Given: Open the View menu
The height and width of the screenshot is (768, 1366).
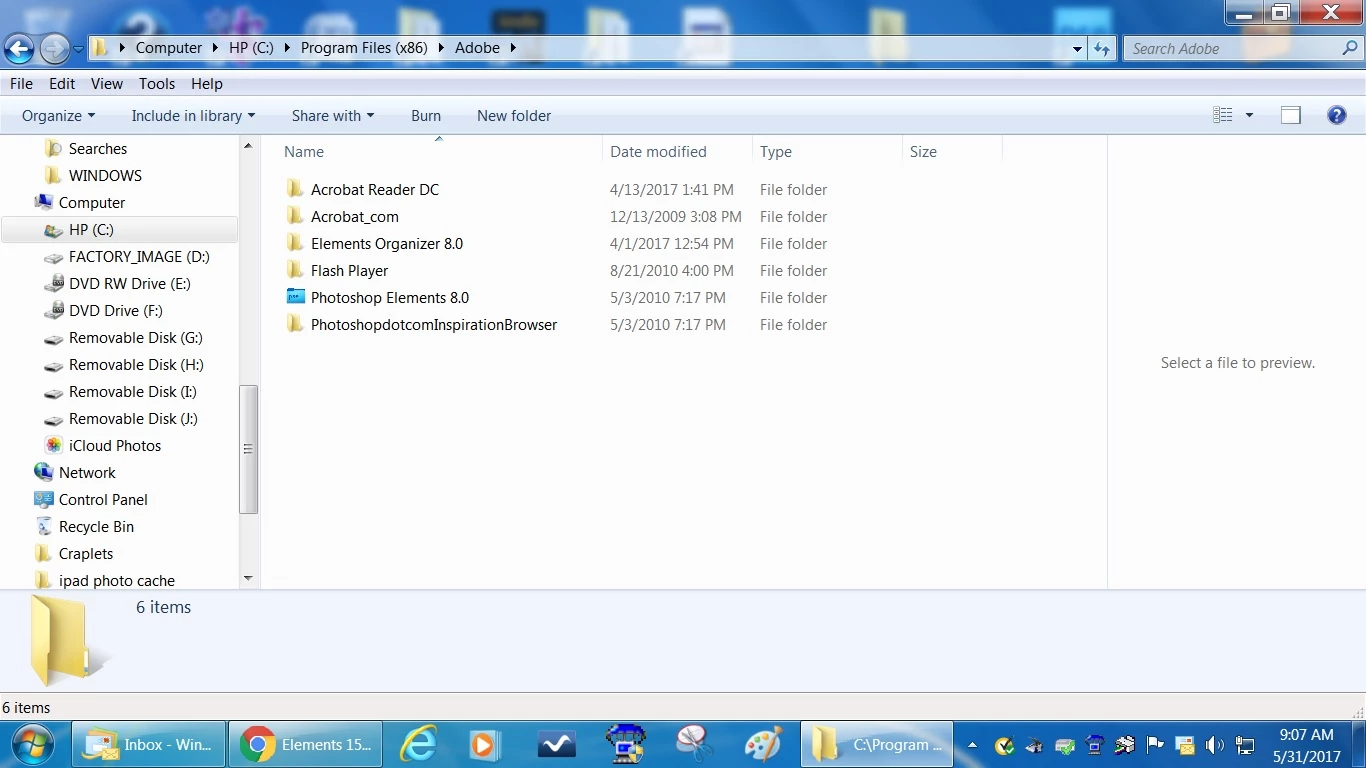Looking at the screenshot, I should (107, 84).
